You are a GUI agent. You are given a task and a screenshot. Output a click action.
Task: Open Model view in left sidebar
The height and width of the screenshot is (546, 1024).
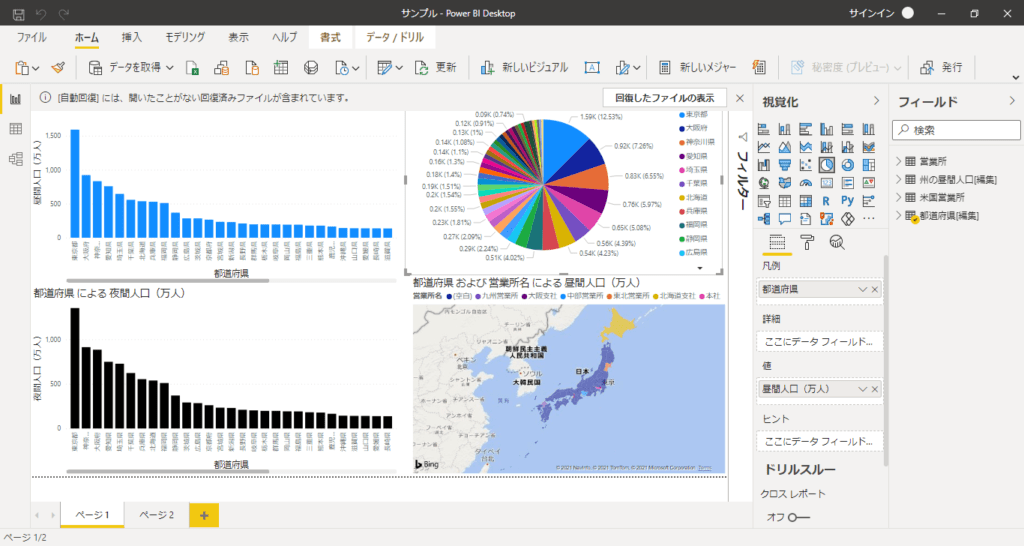click(x=16, y=158)
